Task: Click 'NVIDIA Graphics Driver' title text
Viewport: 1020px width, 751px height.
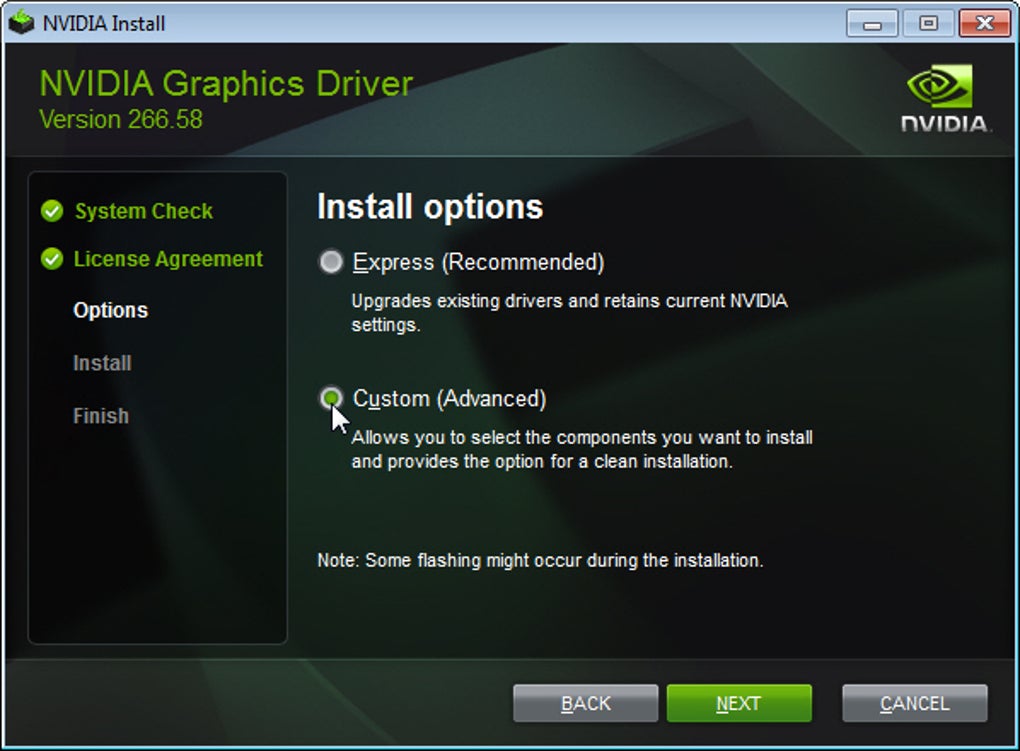Action: pos(226,84)
